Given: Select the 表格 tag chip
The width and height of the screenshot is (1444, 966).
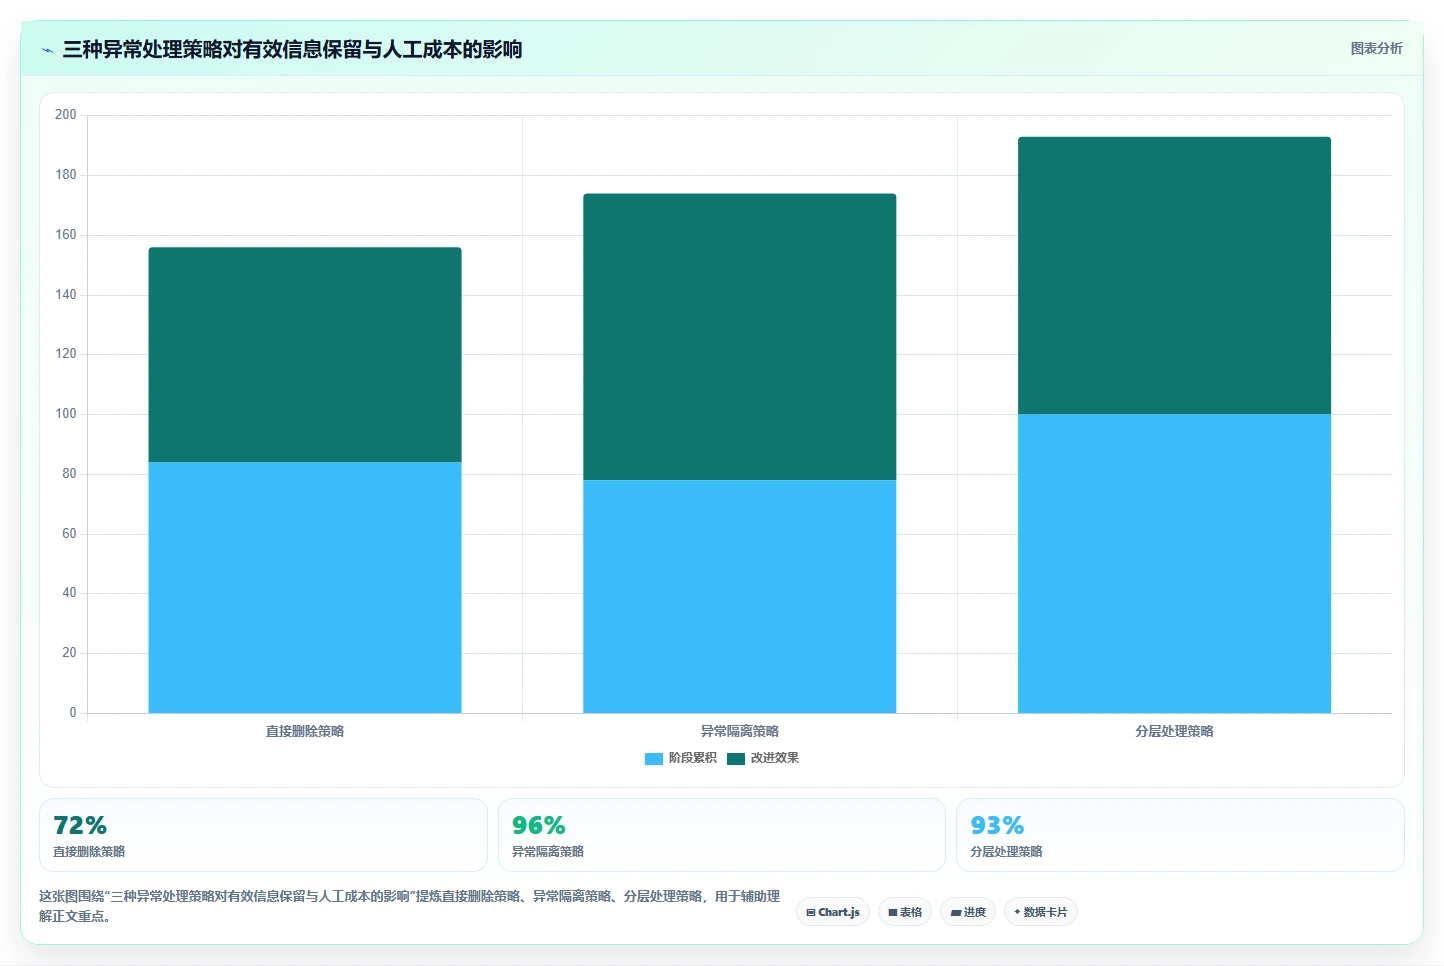Looking at the screenshot, I should [x=905, y=912].
